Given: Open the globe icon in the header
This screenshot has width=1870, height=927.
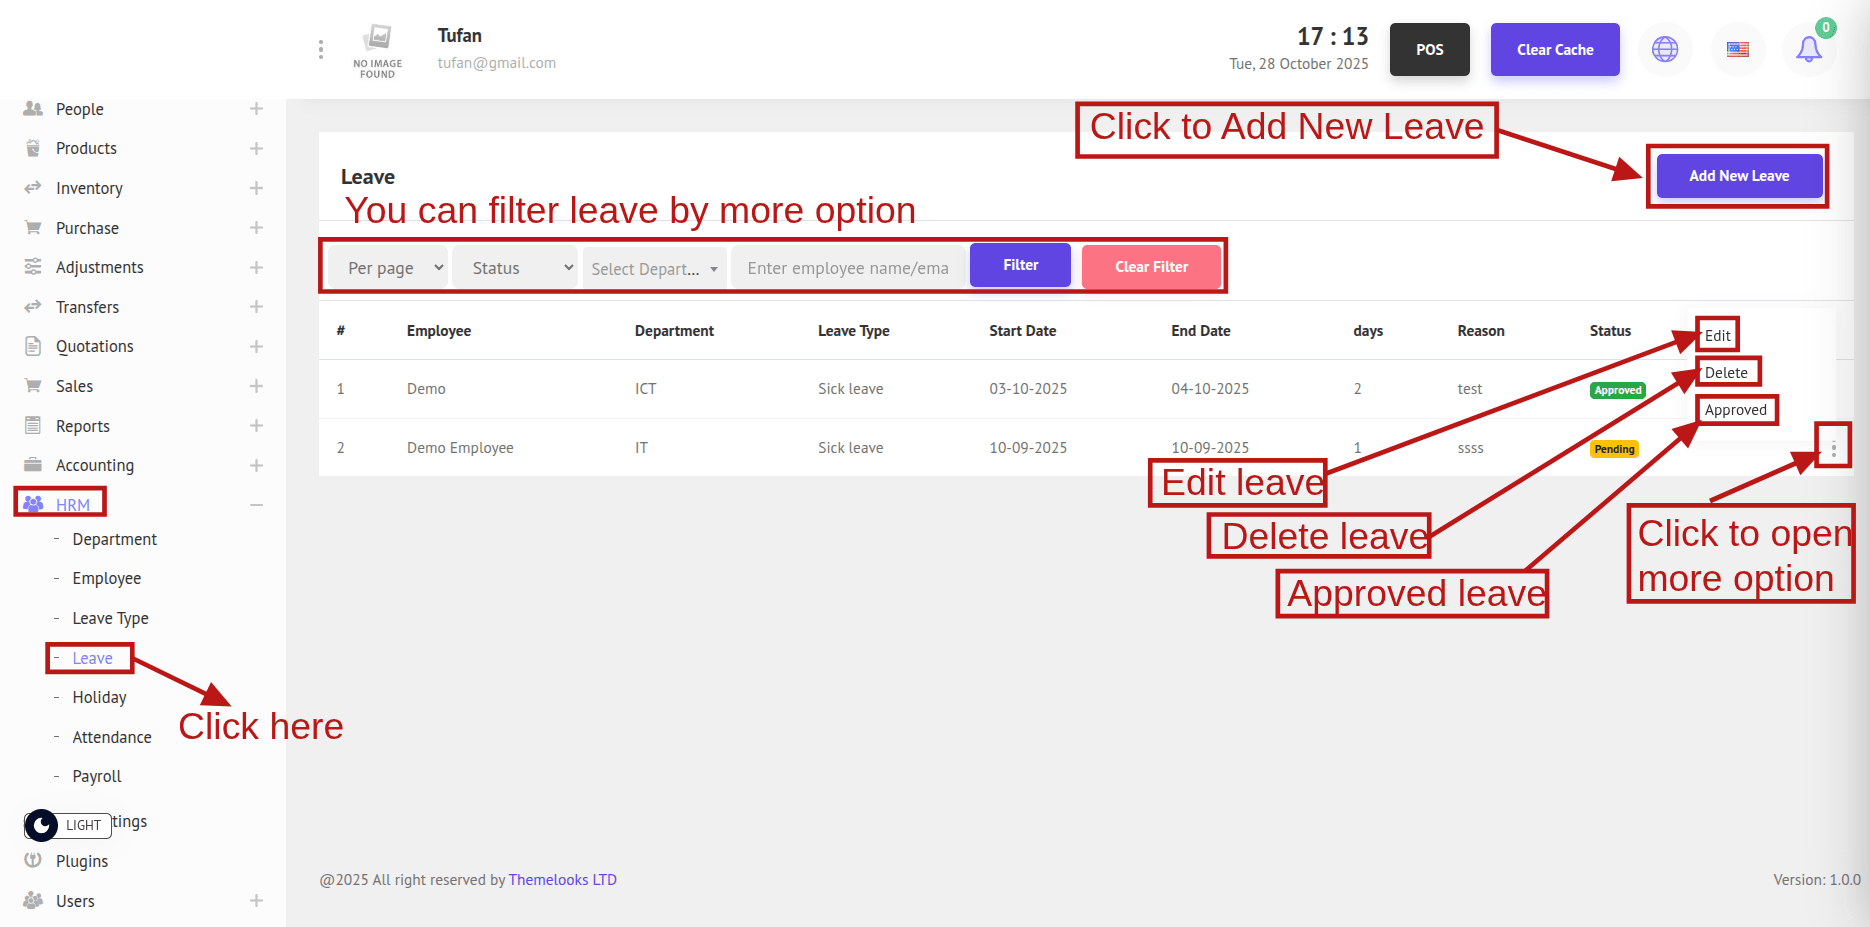Looking at the screenshot, I should click(1665, 49).
